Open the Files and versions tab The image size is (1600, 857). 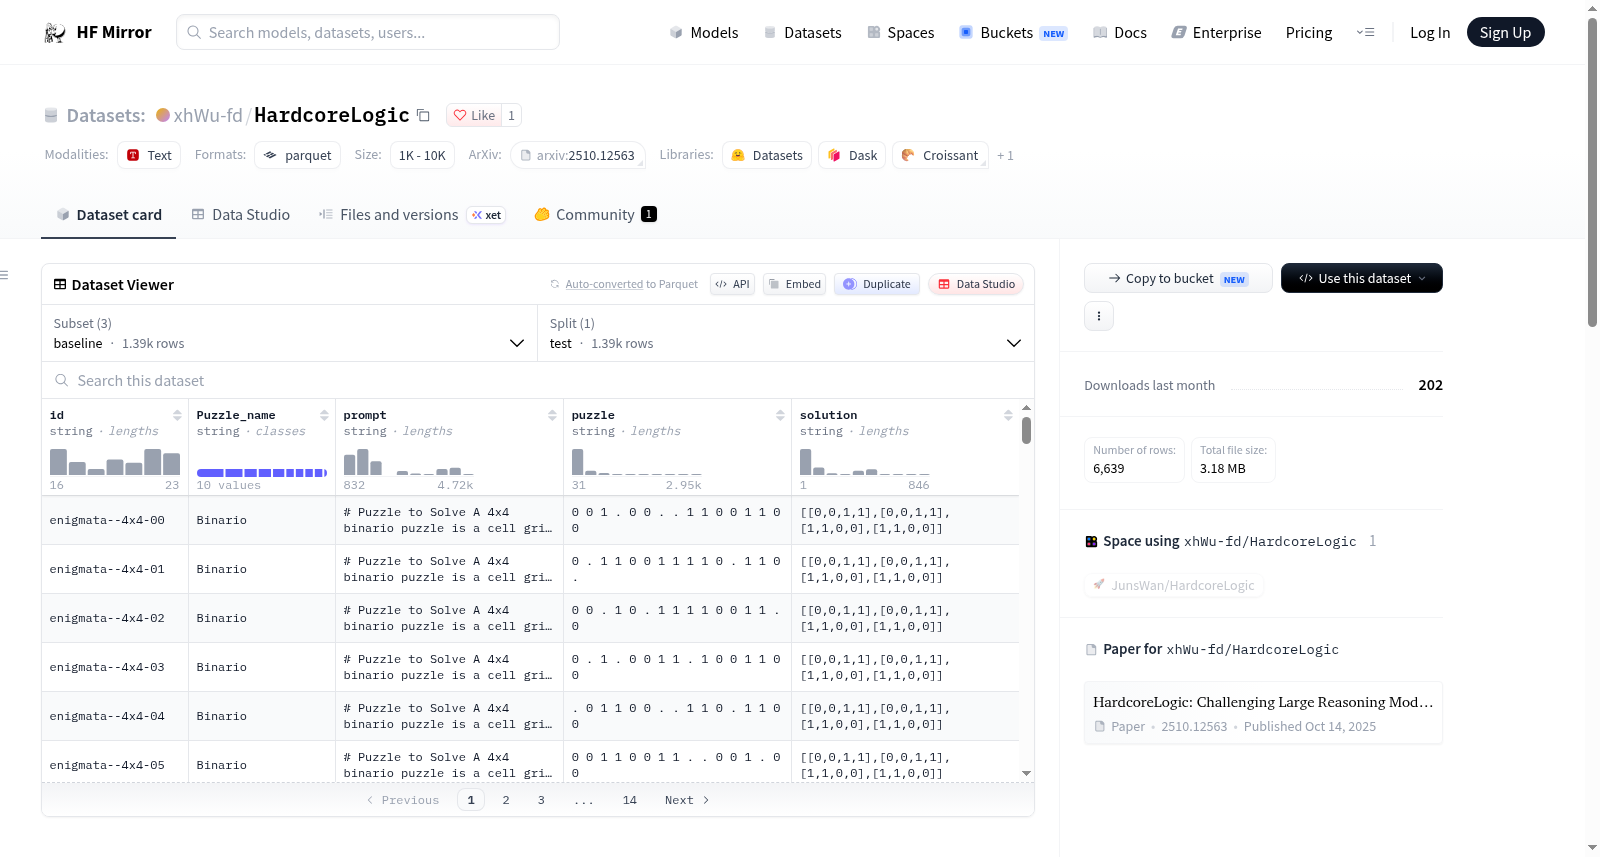tap(412, 214)
